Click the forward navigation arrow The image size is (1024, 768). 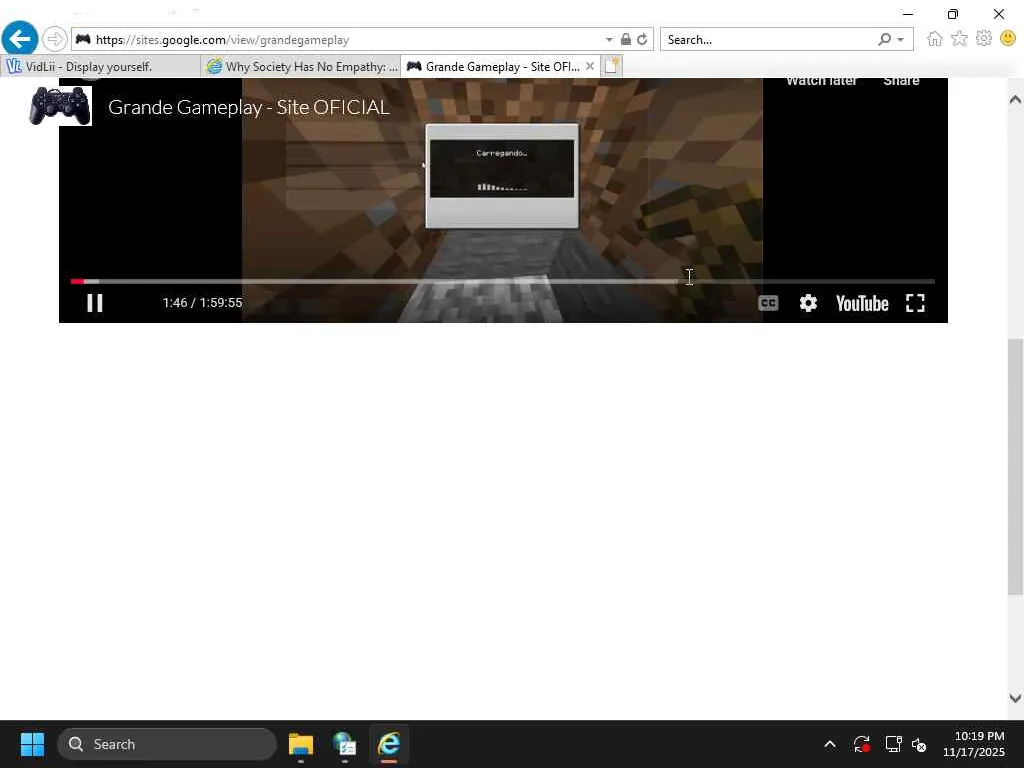point(54,39)
